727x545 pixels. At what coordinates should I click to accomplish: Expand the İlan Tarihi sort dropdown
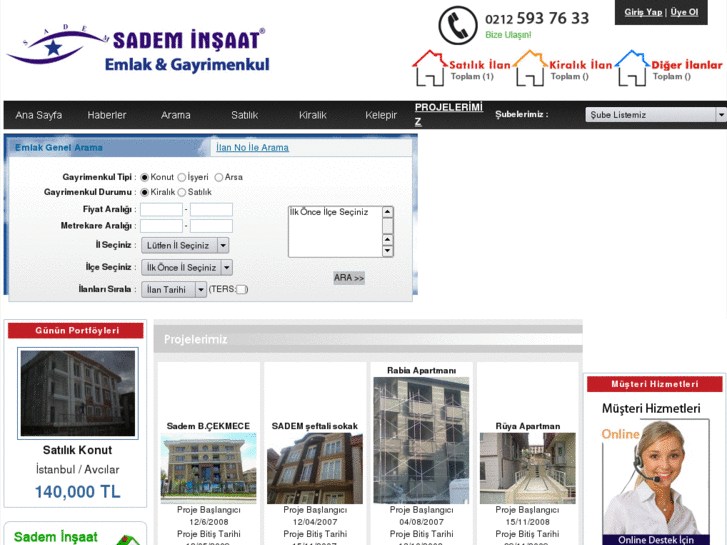click(174, 289)
